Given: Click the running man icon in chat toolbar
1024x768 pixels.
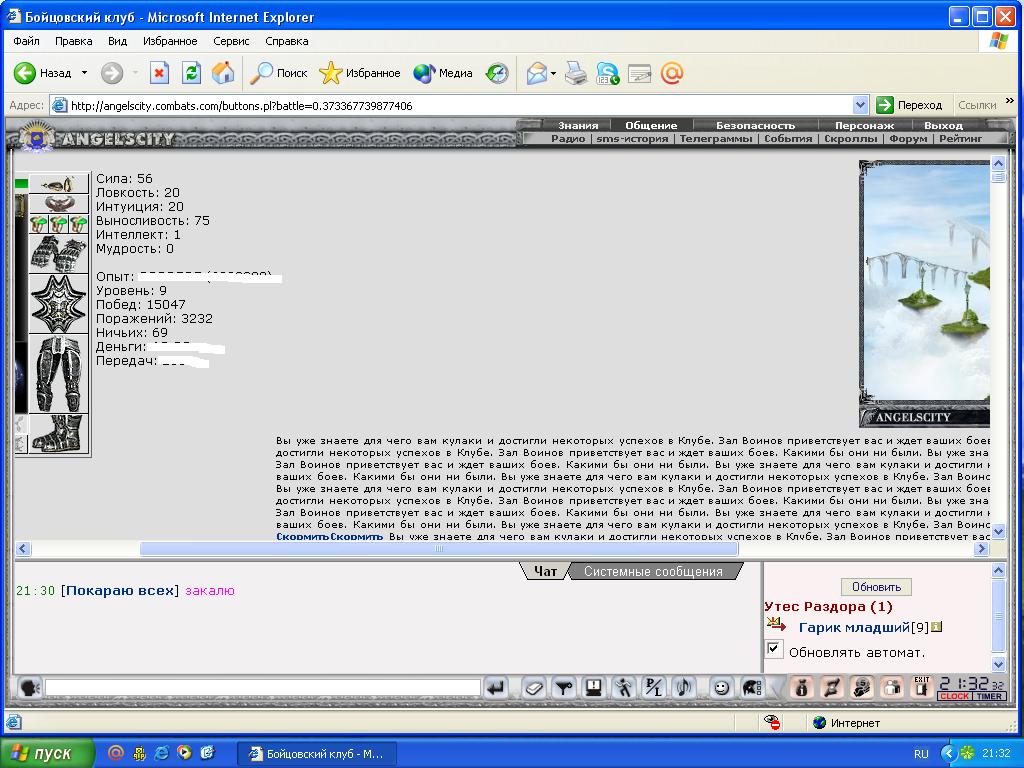Looking at the screenshot, I should 624,687.
